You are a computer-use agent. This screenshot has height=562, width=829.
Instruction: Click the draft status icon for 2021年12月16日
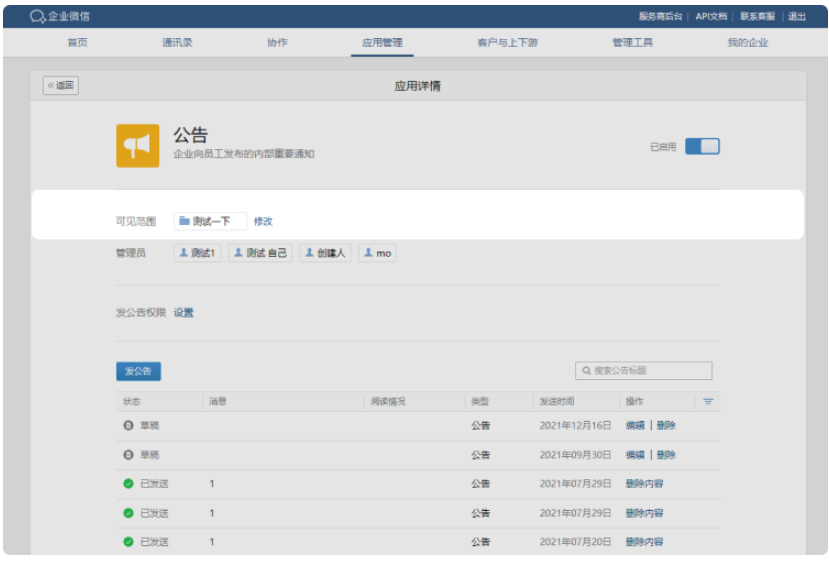point(128,425)
